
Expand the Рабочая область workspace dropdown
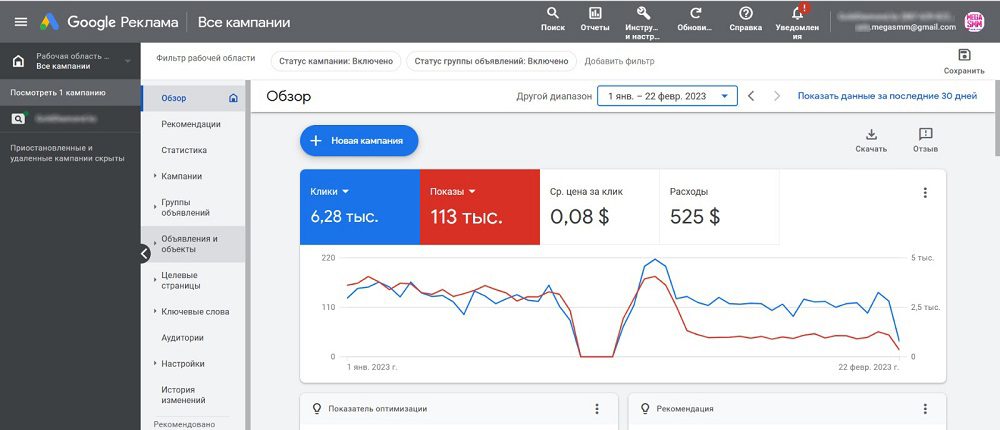(x=128, y=61)
